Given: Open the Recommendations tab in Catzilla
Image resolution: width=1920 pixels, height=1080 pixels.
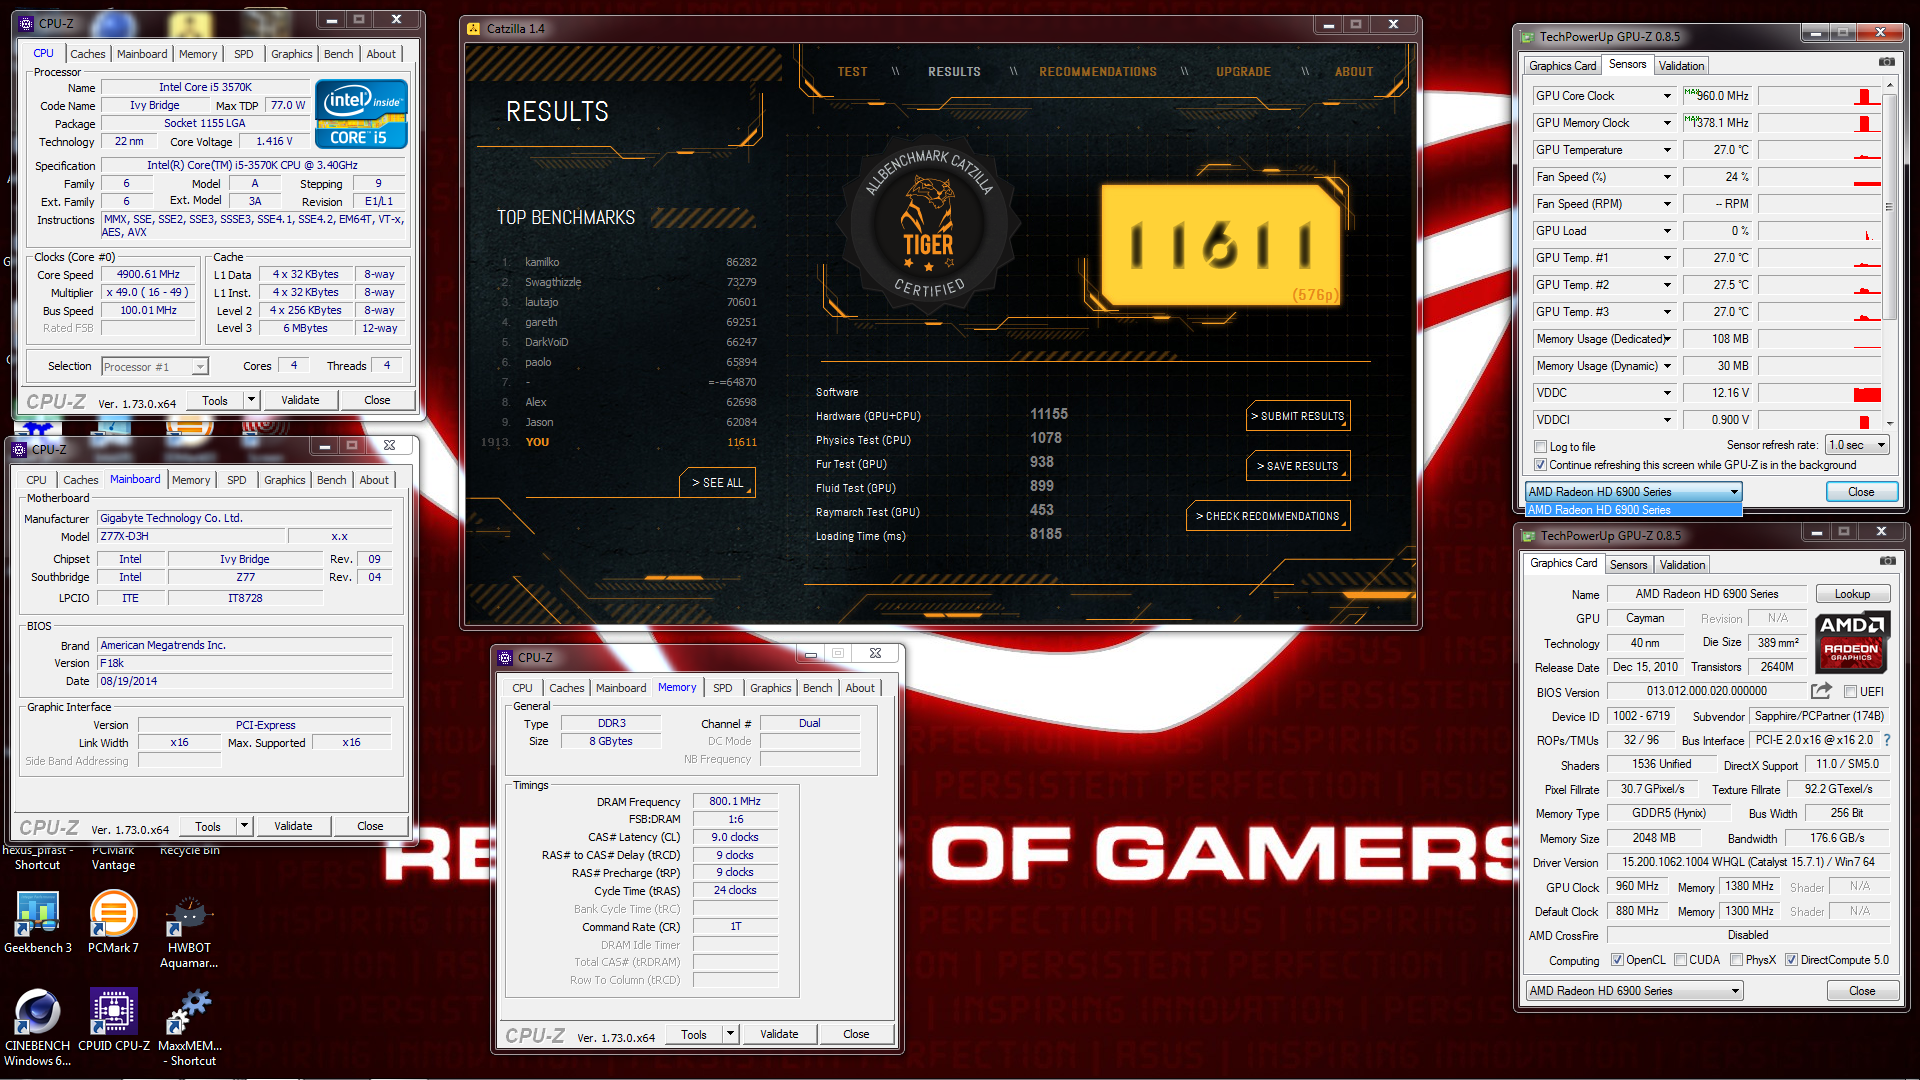Looking at the screenshot, I should coord(1097,72).
